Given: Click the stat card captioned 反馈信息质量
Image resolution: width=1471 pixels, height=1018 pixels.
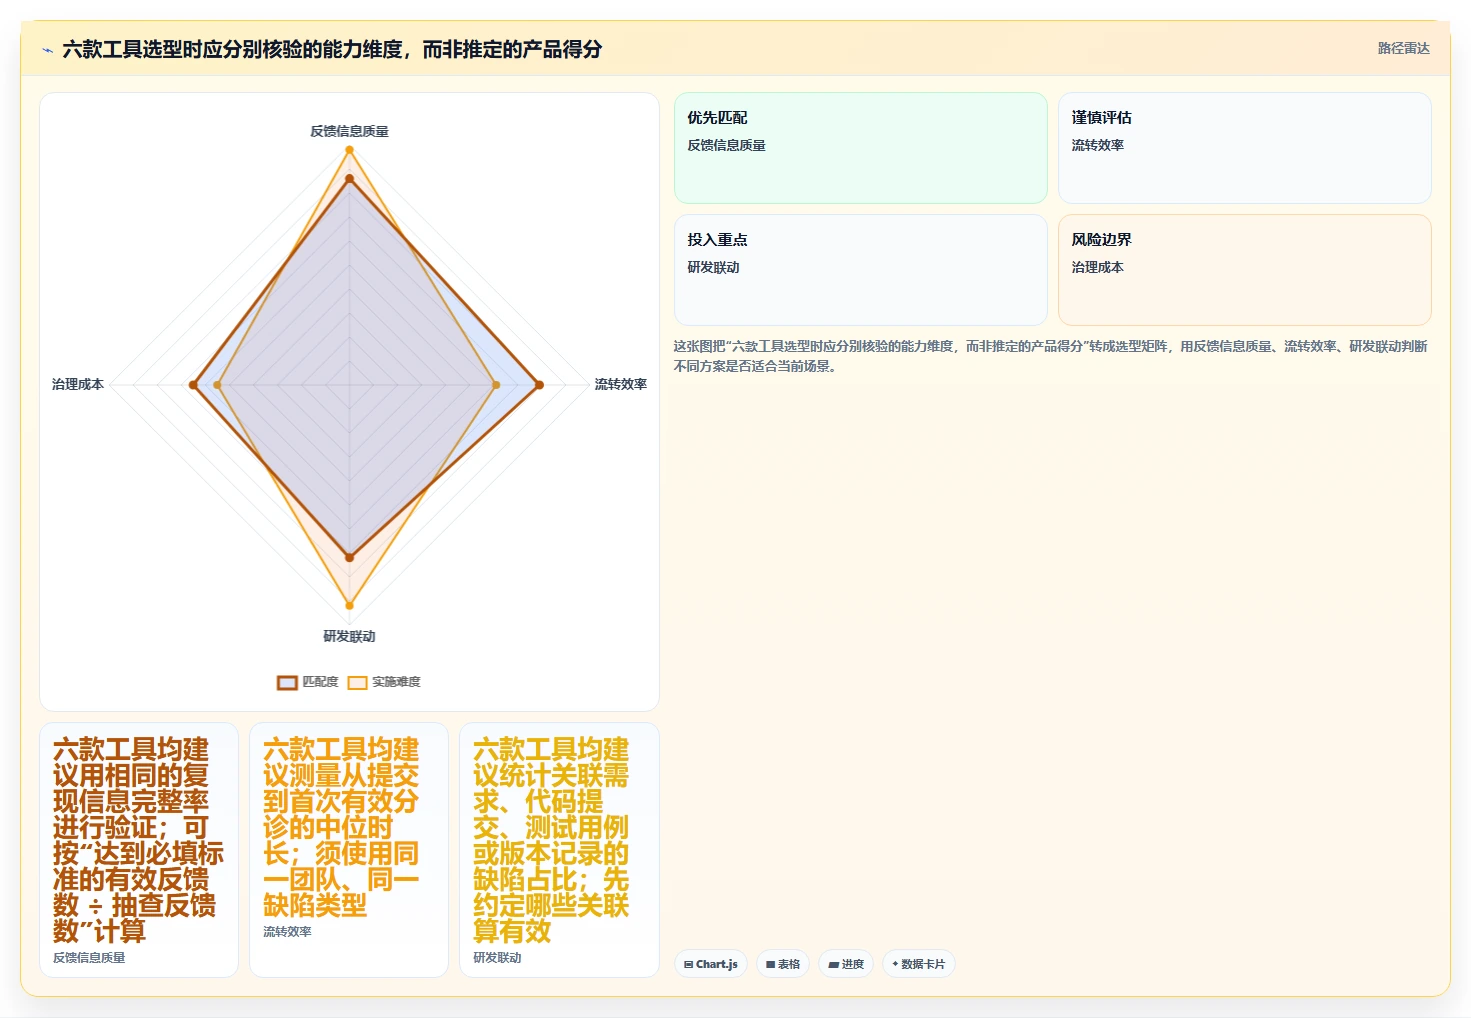Looking at the screenshot, I should 139,850.
